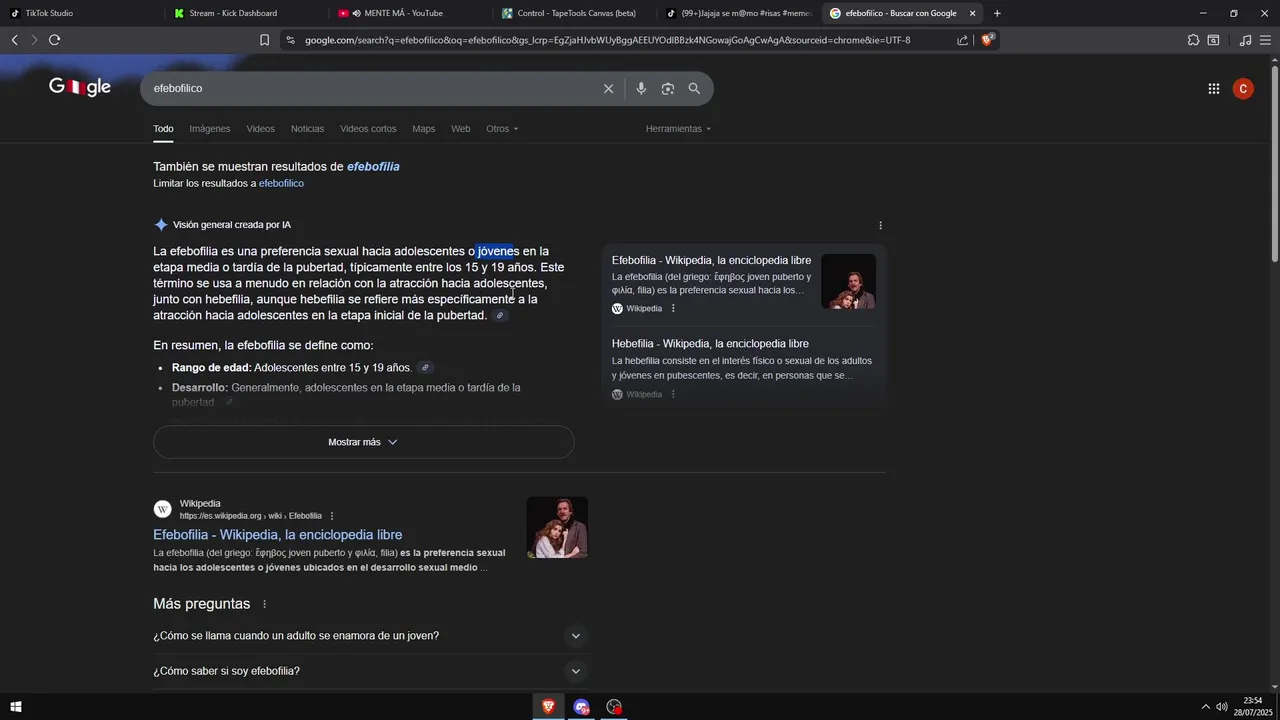
Task: Click the efebofilia suggested results link
Action: [x=373, y=167]
